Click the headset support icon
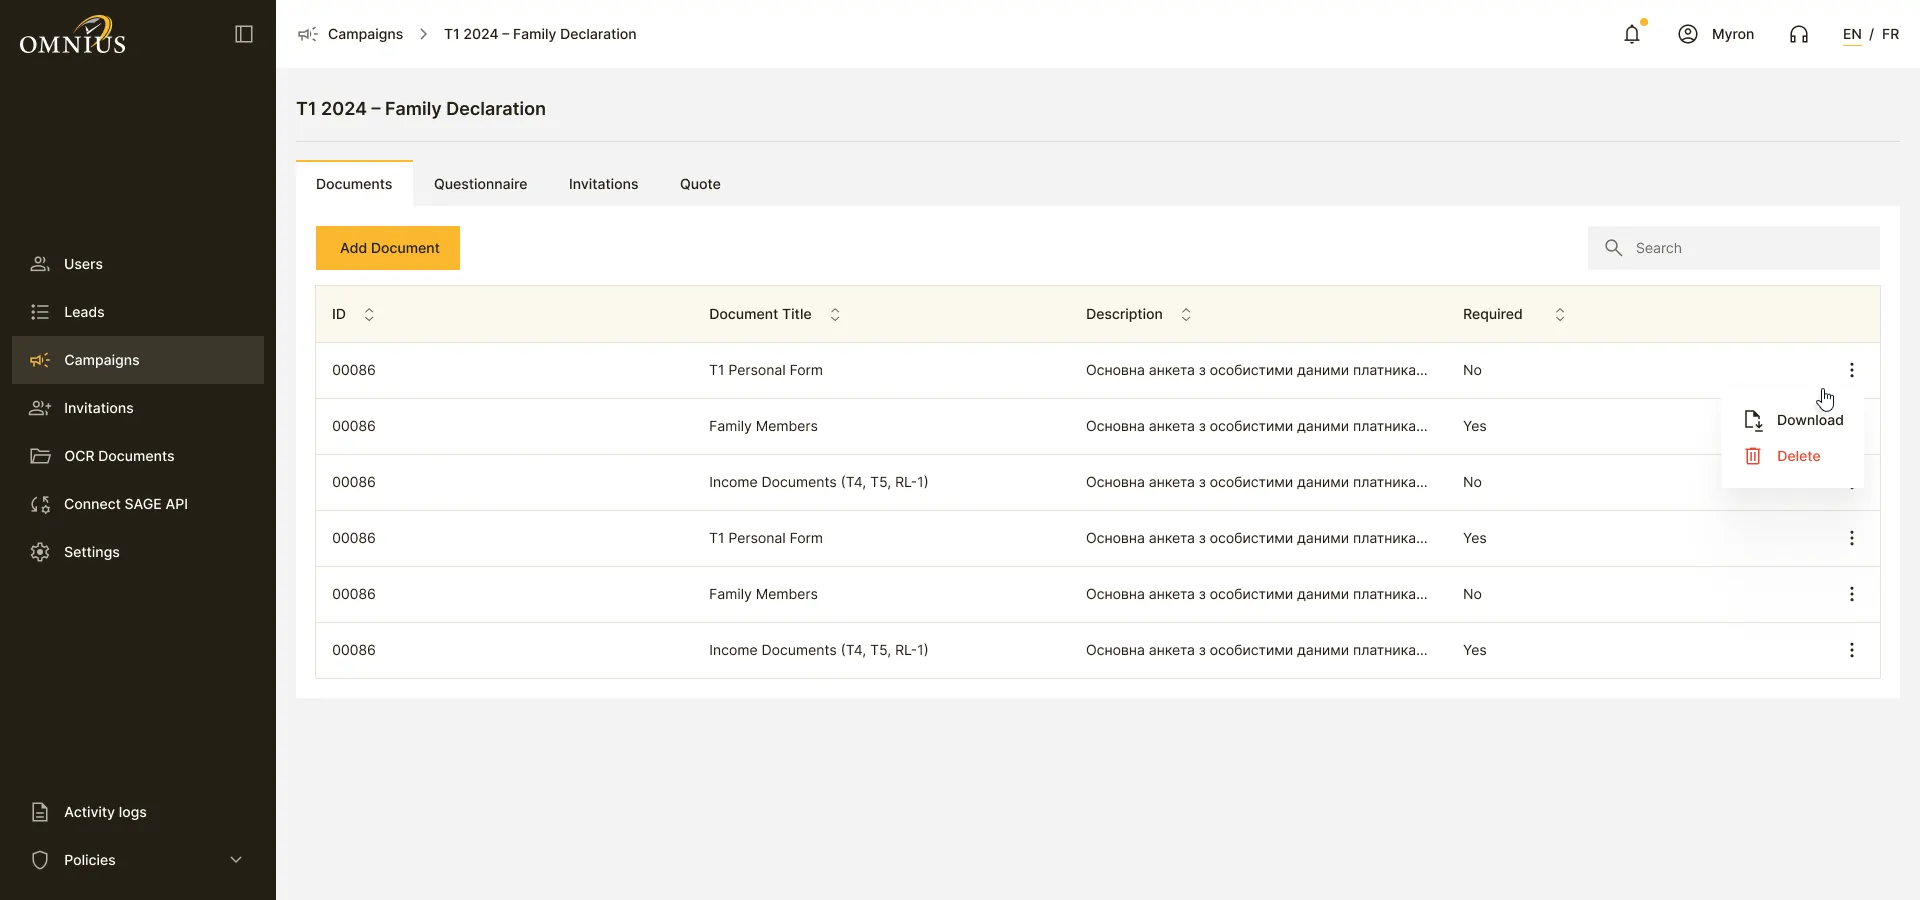Image resolution: width=1920 pixels, height=900 pixels. click(x=1799, y=34)
